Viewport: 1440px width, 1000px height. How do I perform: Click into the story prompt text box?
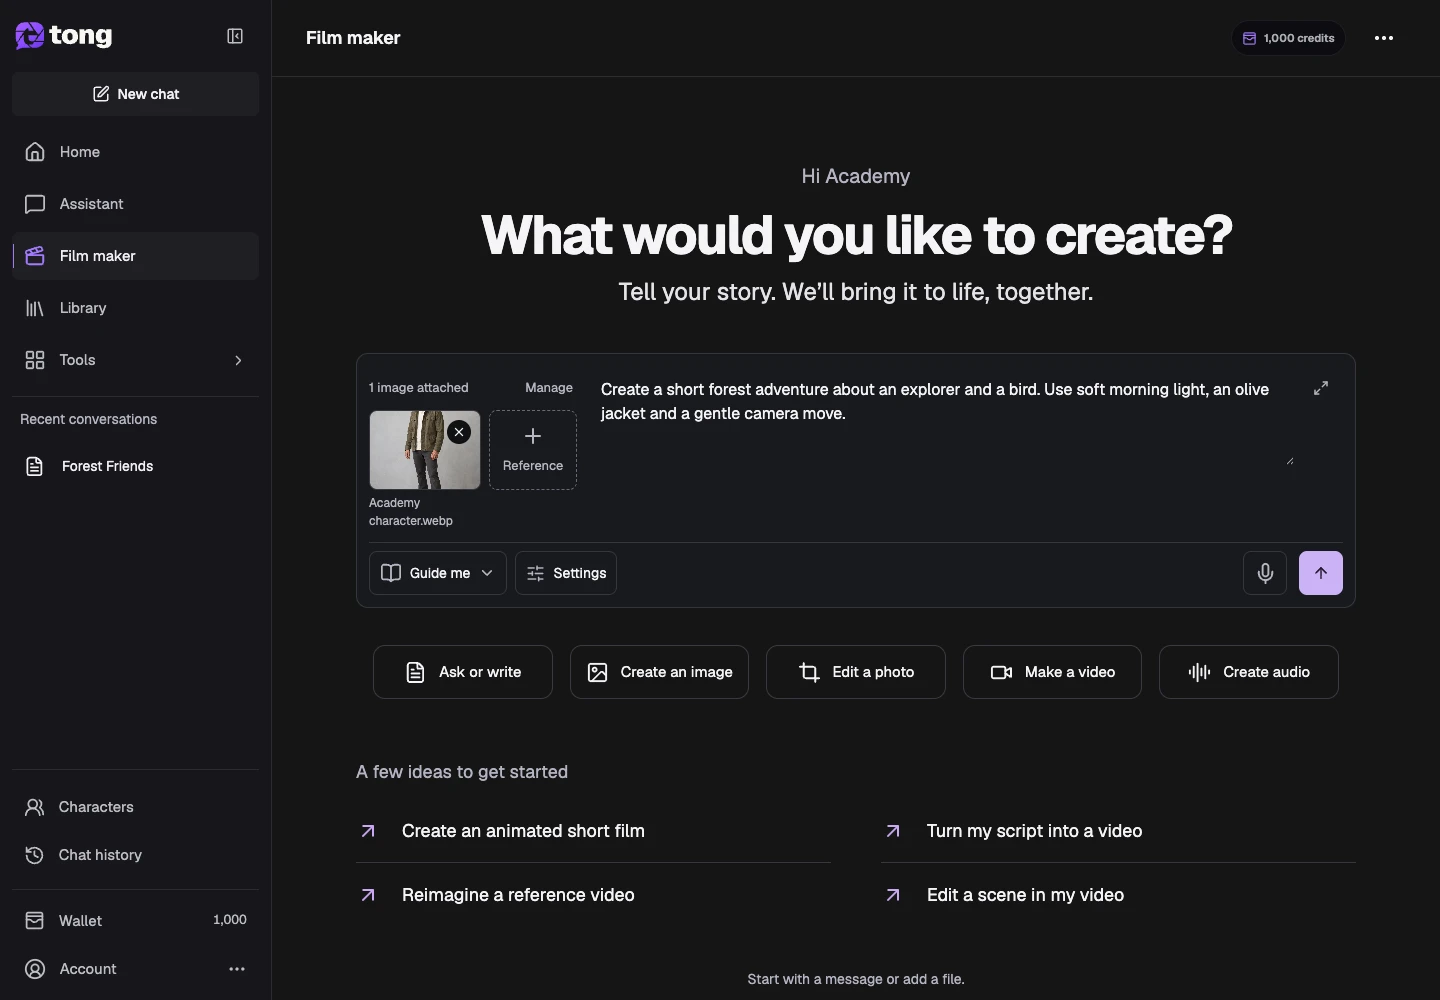point(946,421)
